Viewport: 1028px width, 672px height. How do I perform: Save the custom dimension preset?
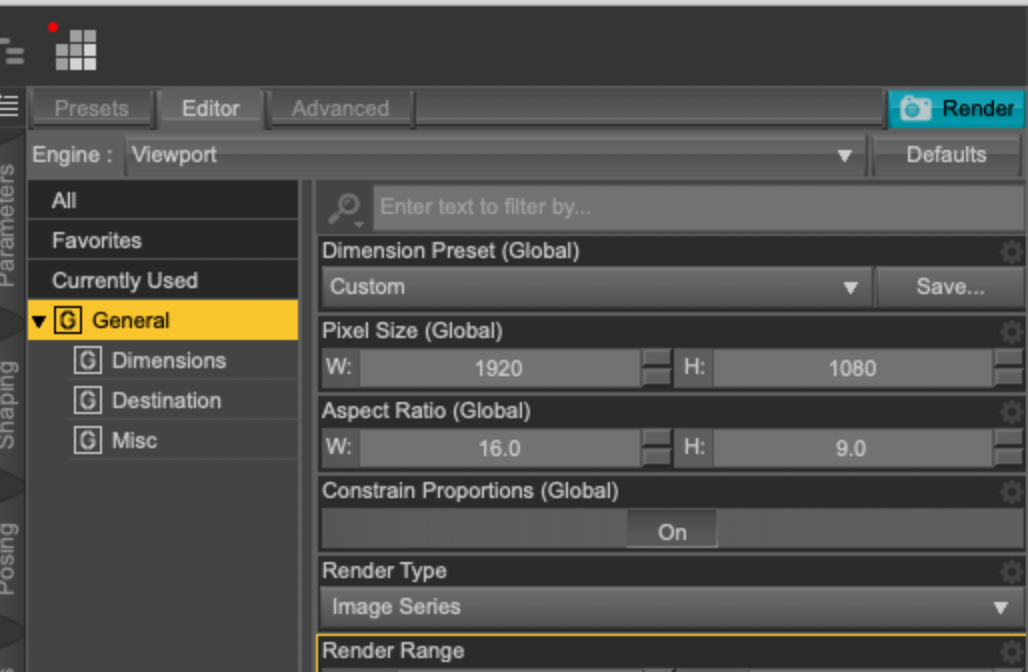click(x=948, y=287)
